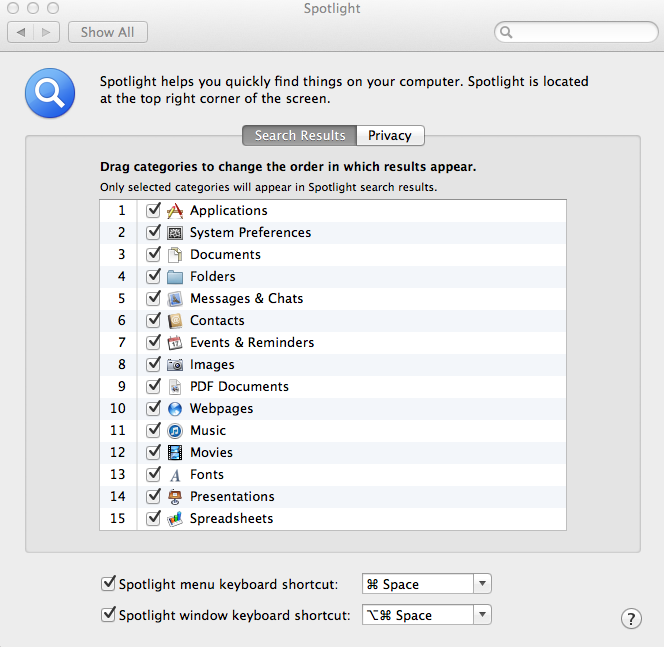Uncheck the Images checkbox
Screen dimensions: 664x647
click(x=153, y=364)
